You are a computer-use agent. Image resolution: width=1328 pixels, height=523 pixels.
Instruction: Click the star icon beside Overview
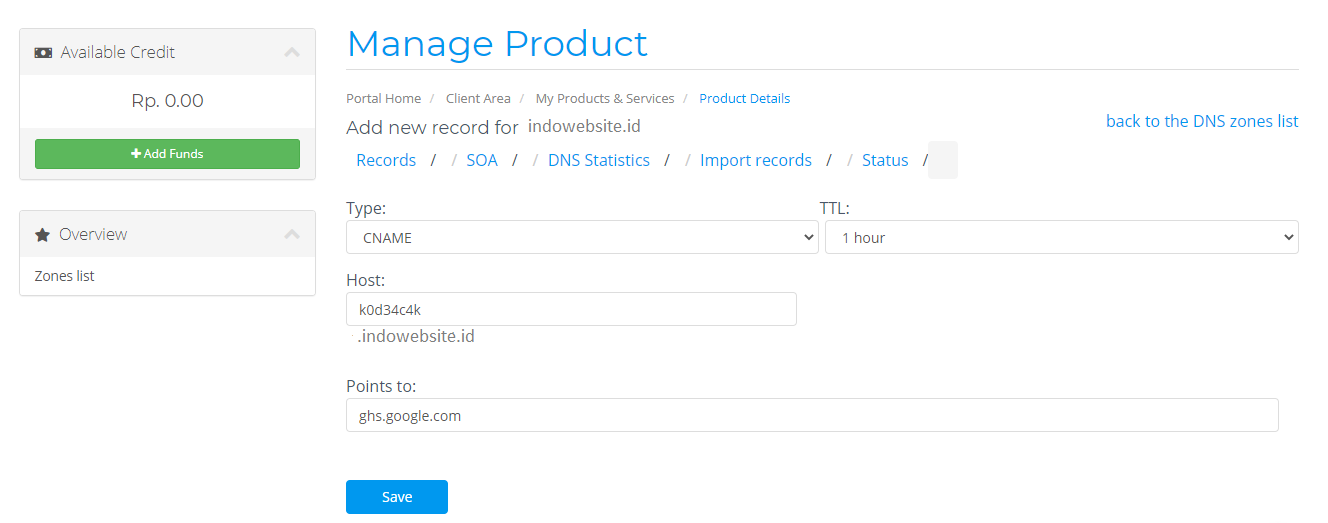tap(42, 234)
